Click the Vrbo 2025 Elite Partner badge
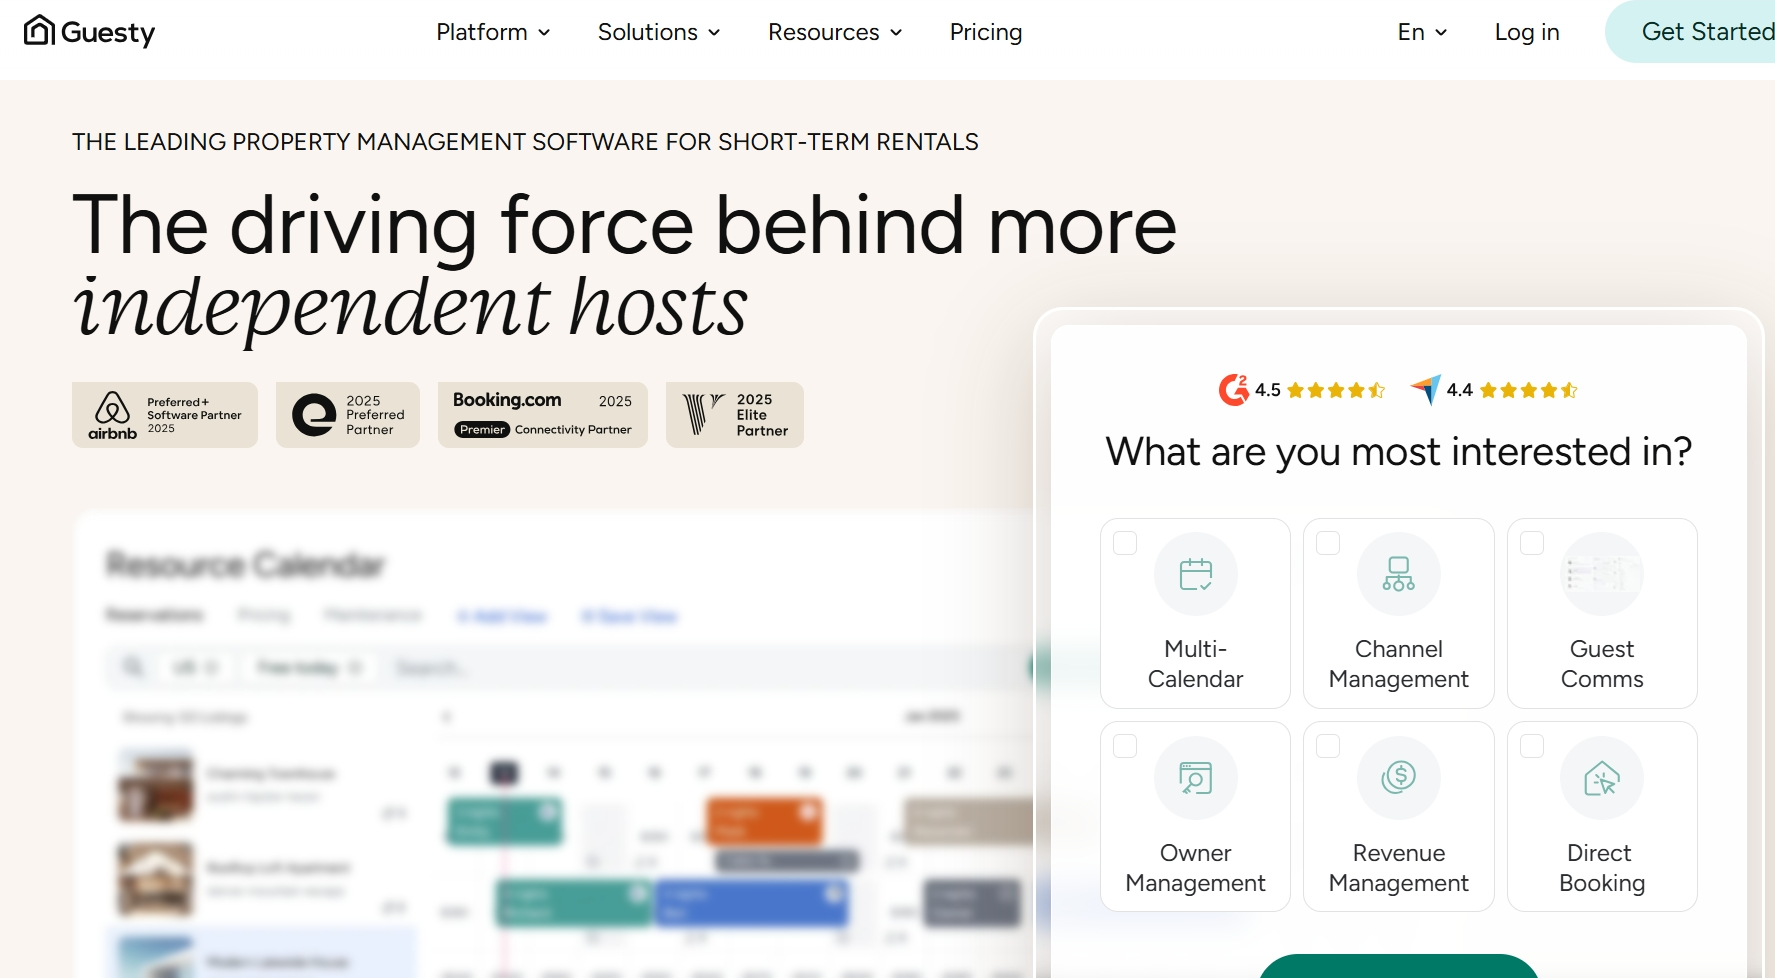 [735, 415]
